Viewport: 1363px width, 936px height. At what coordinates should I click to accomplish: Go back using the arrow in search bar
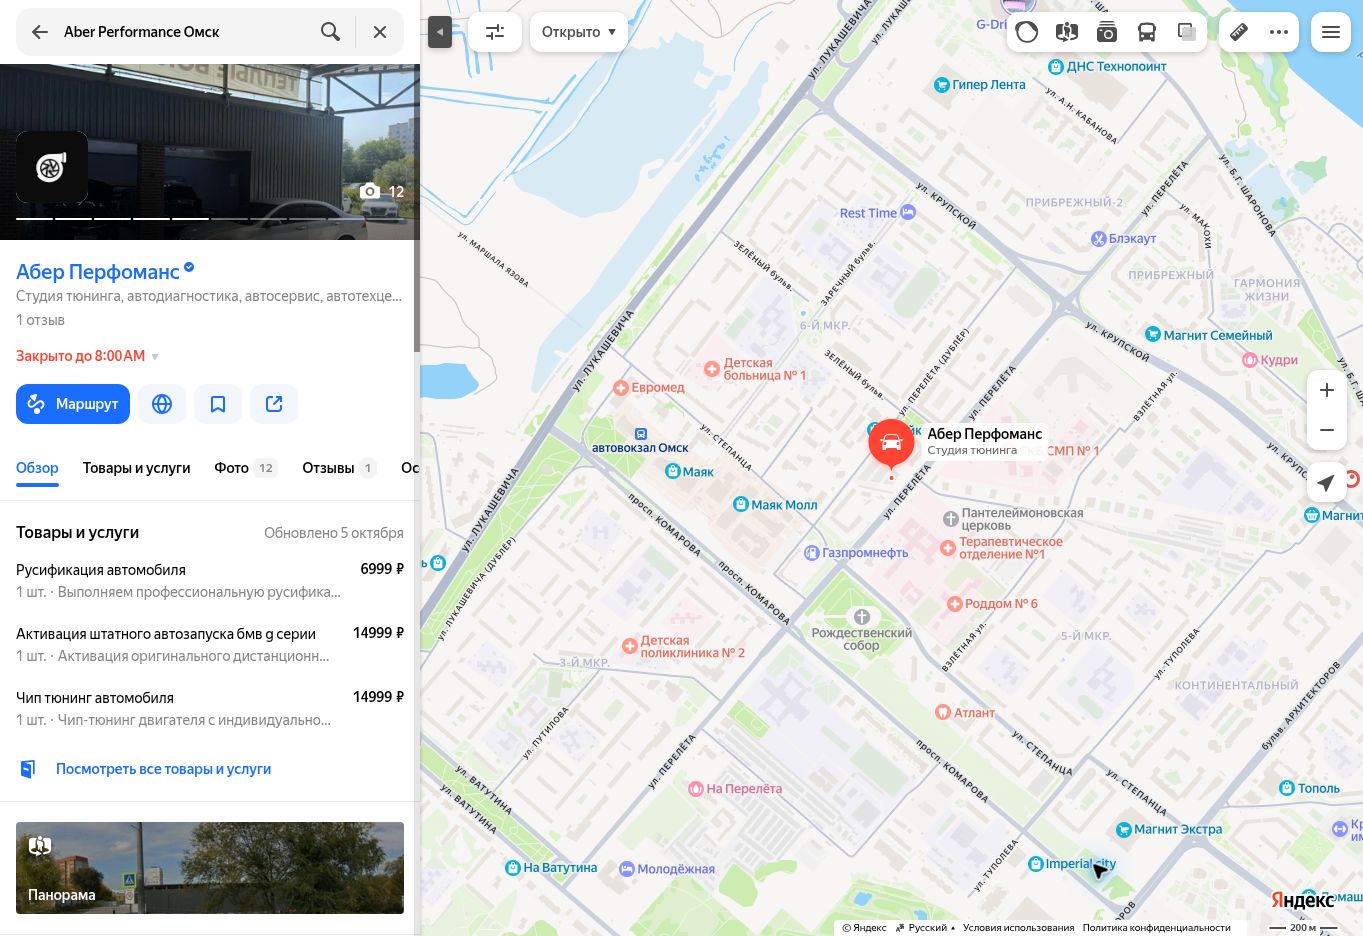point(40,32)
